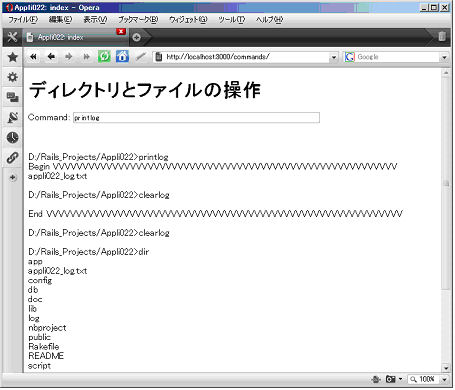Screen dimensions: 455x390
Task: Open the Feeds satellite dish panel
Action: coord(13,117)
